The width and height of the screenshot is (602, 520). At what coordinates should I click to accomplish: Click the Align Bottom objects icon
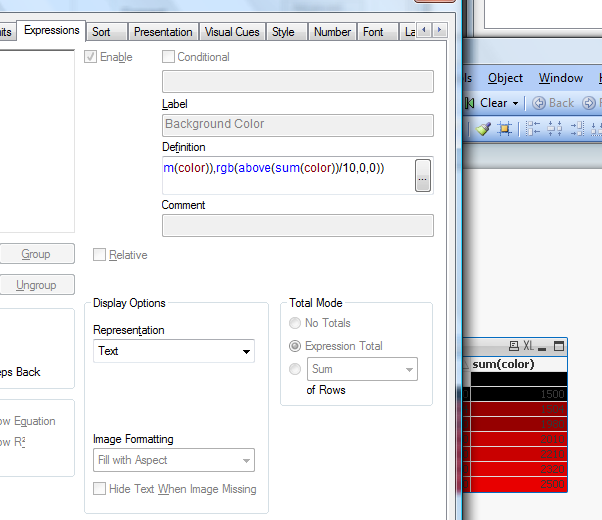(596, 129)
